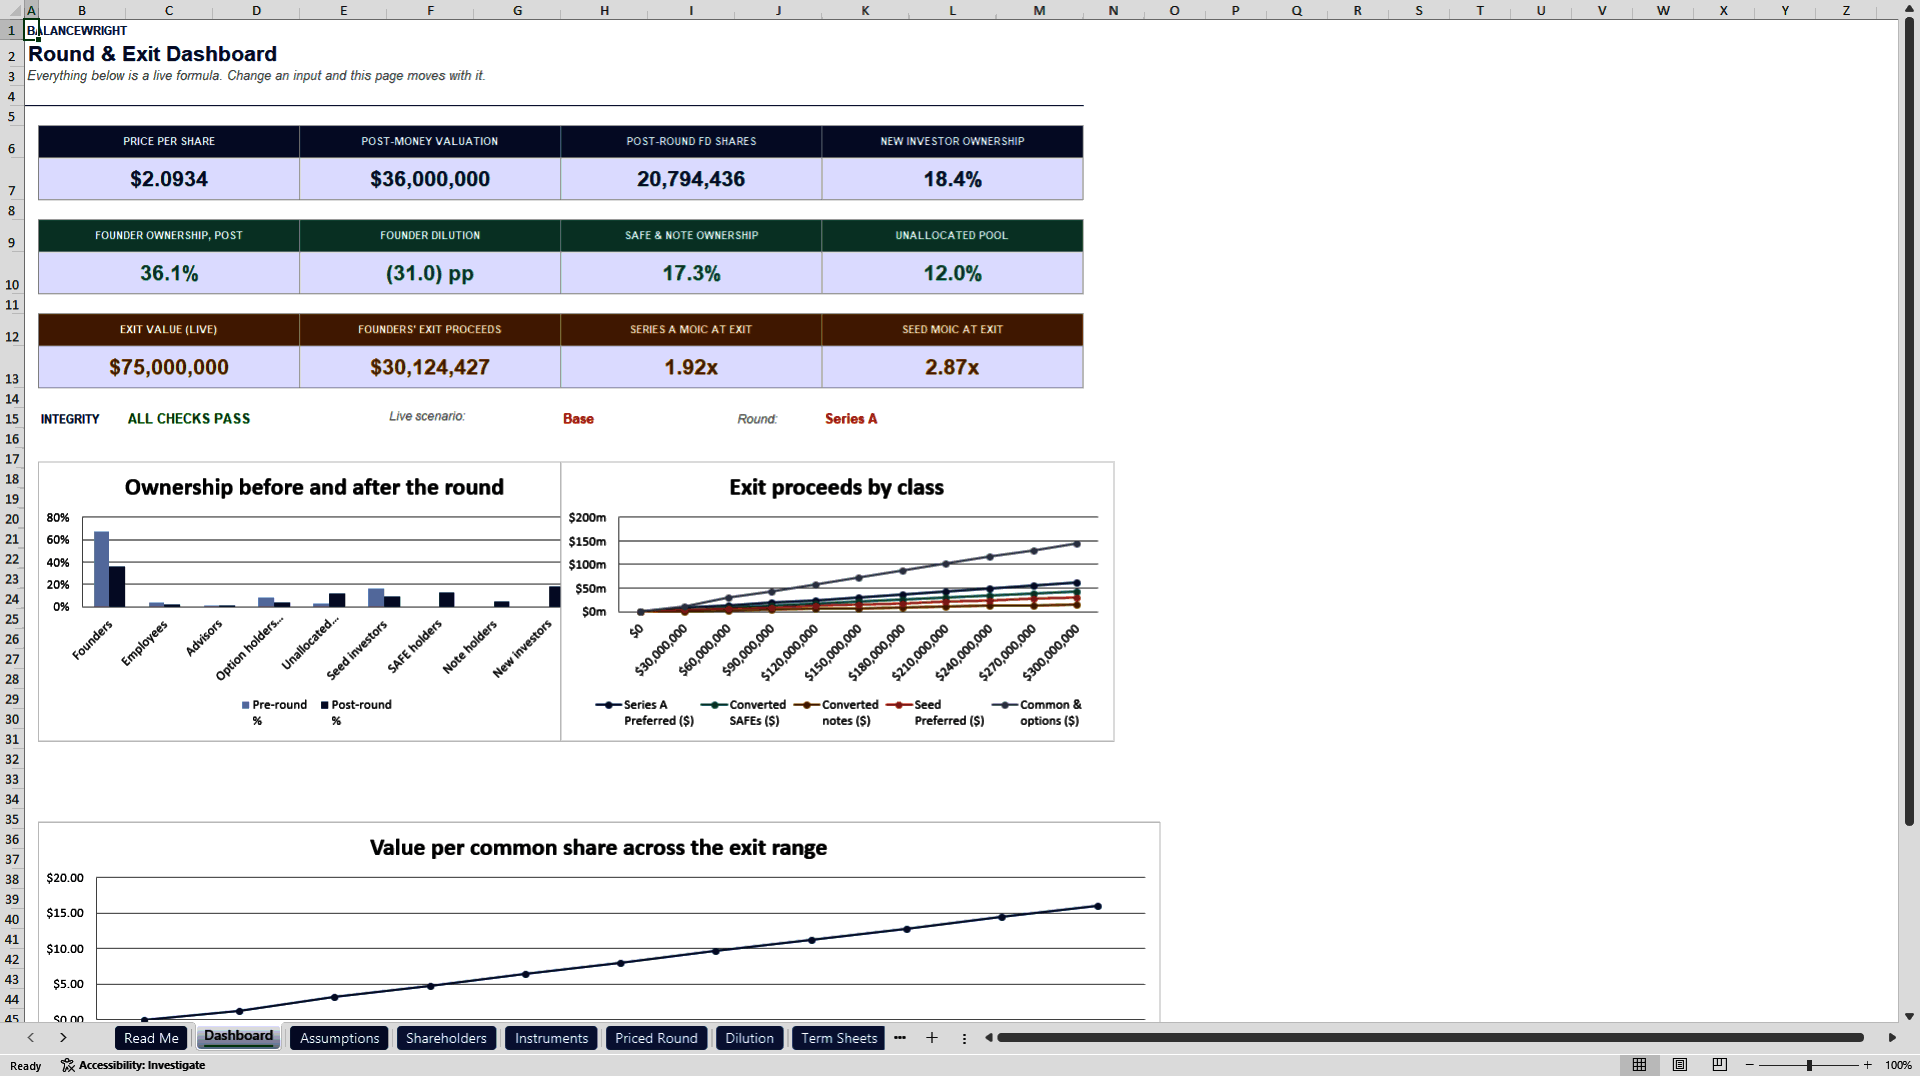Click the ALL CHECKS PASS text

[189, 419]
